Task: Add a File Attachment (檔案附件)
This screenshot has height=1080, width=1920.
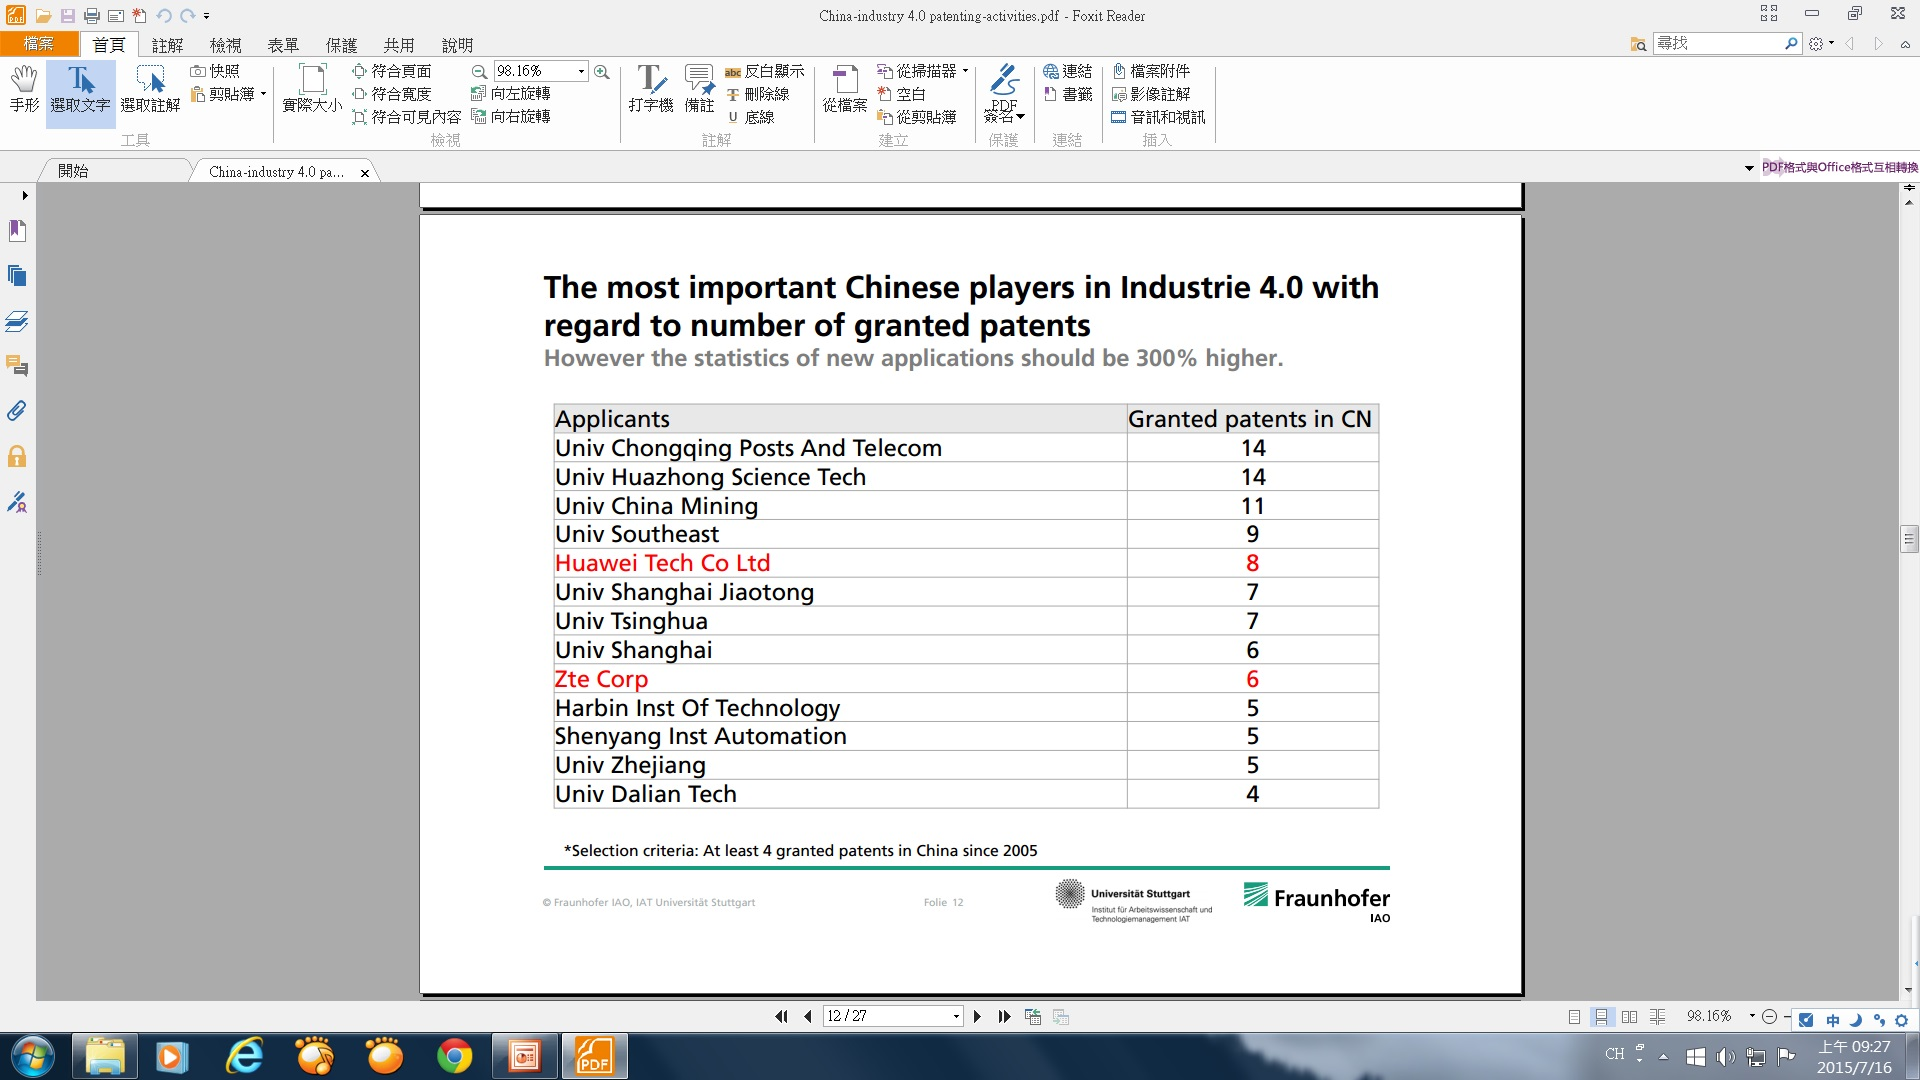Action: click(1151, 71)
